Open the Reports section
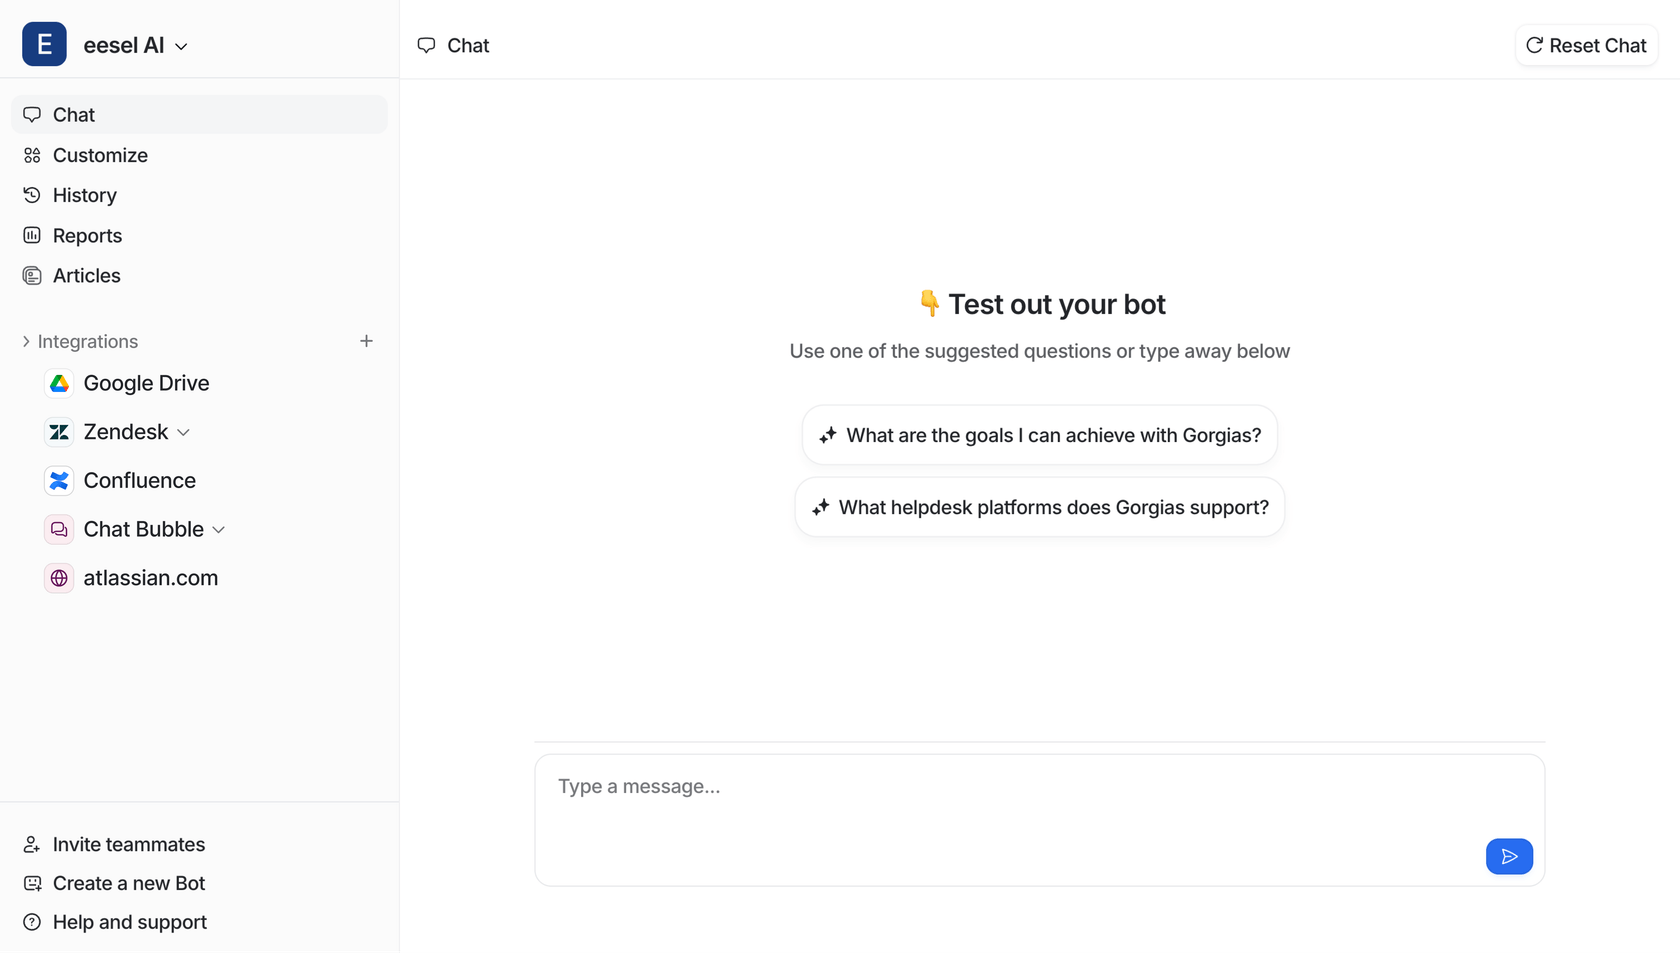Image resolution: width=1680 pixels, height=953 pixels. (87, 236)
